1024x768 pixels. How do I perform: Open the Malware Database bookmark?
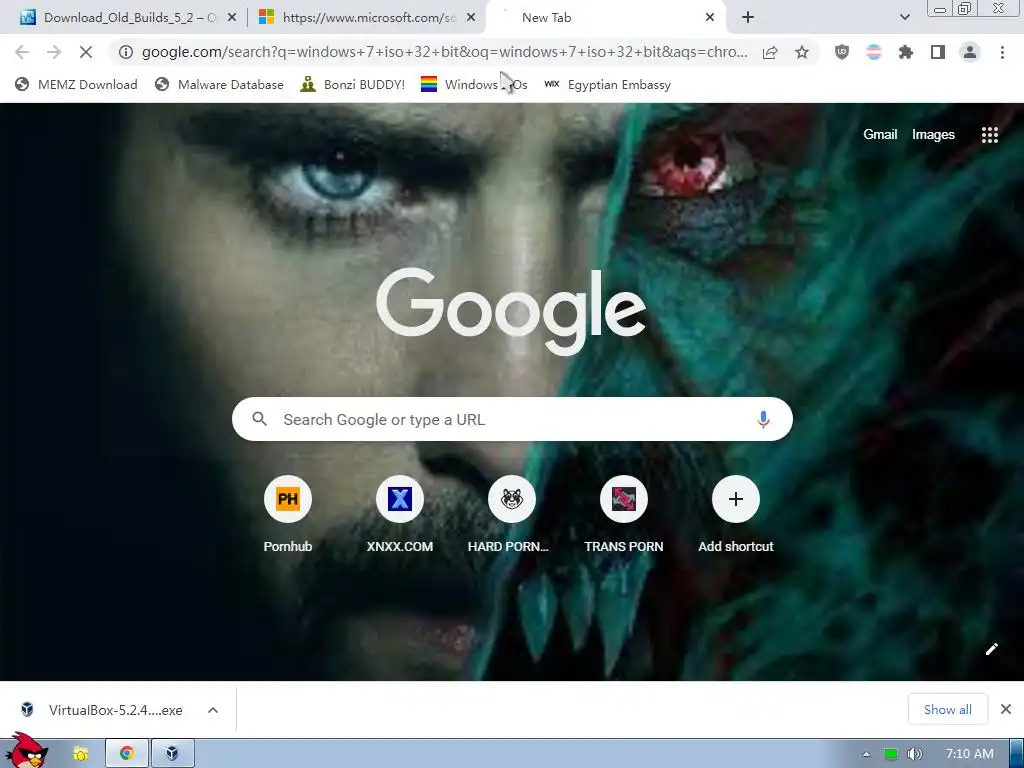219,84
